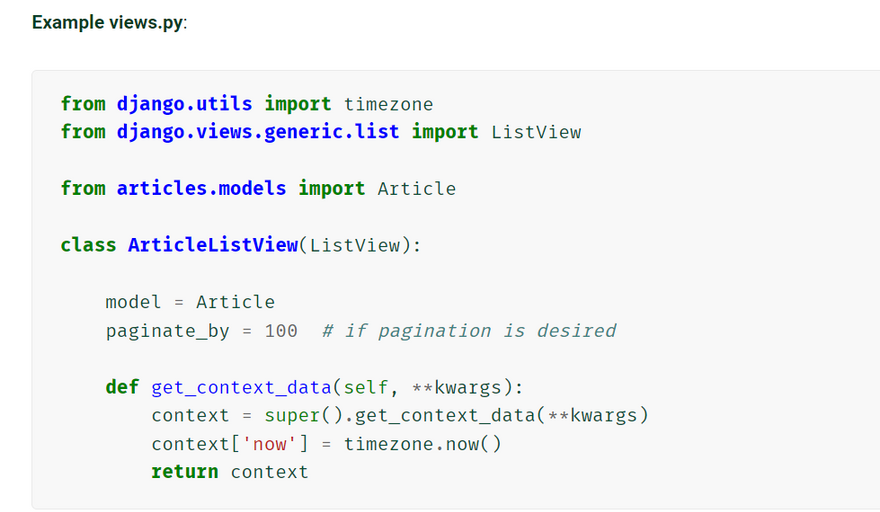Click ListView at end of second import
Viewport: 880px width, 512px height.
(x=536, y=131)
